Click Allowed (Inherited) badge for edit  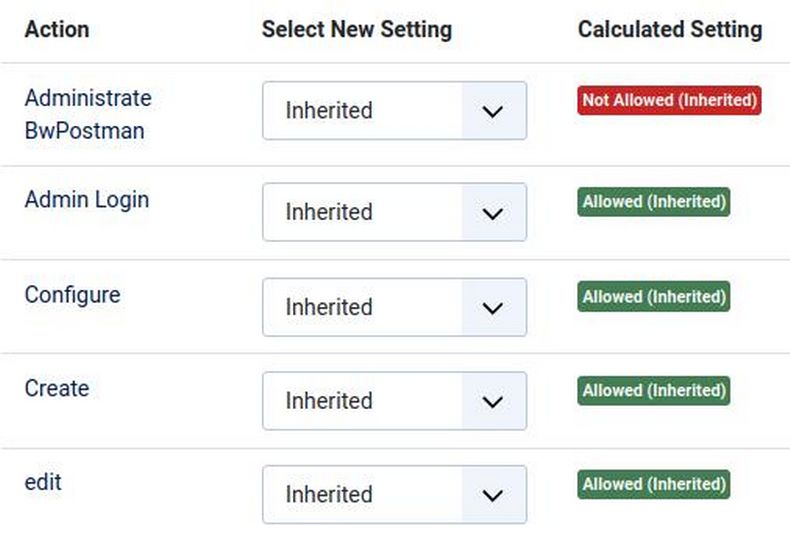[x=653, y=484]
